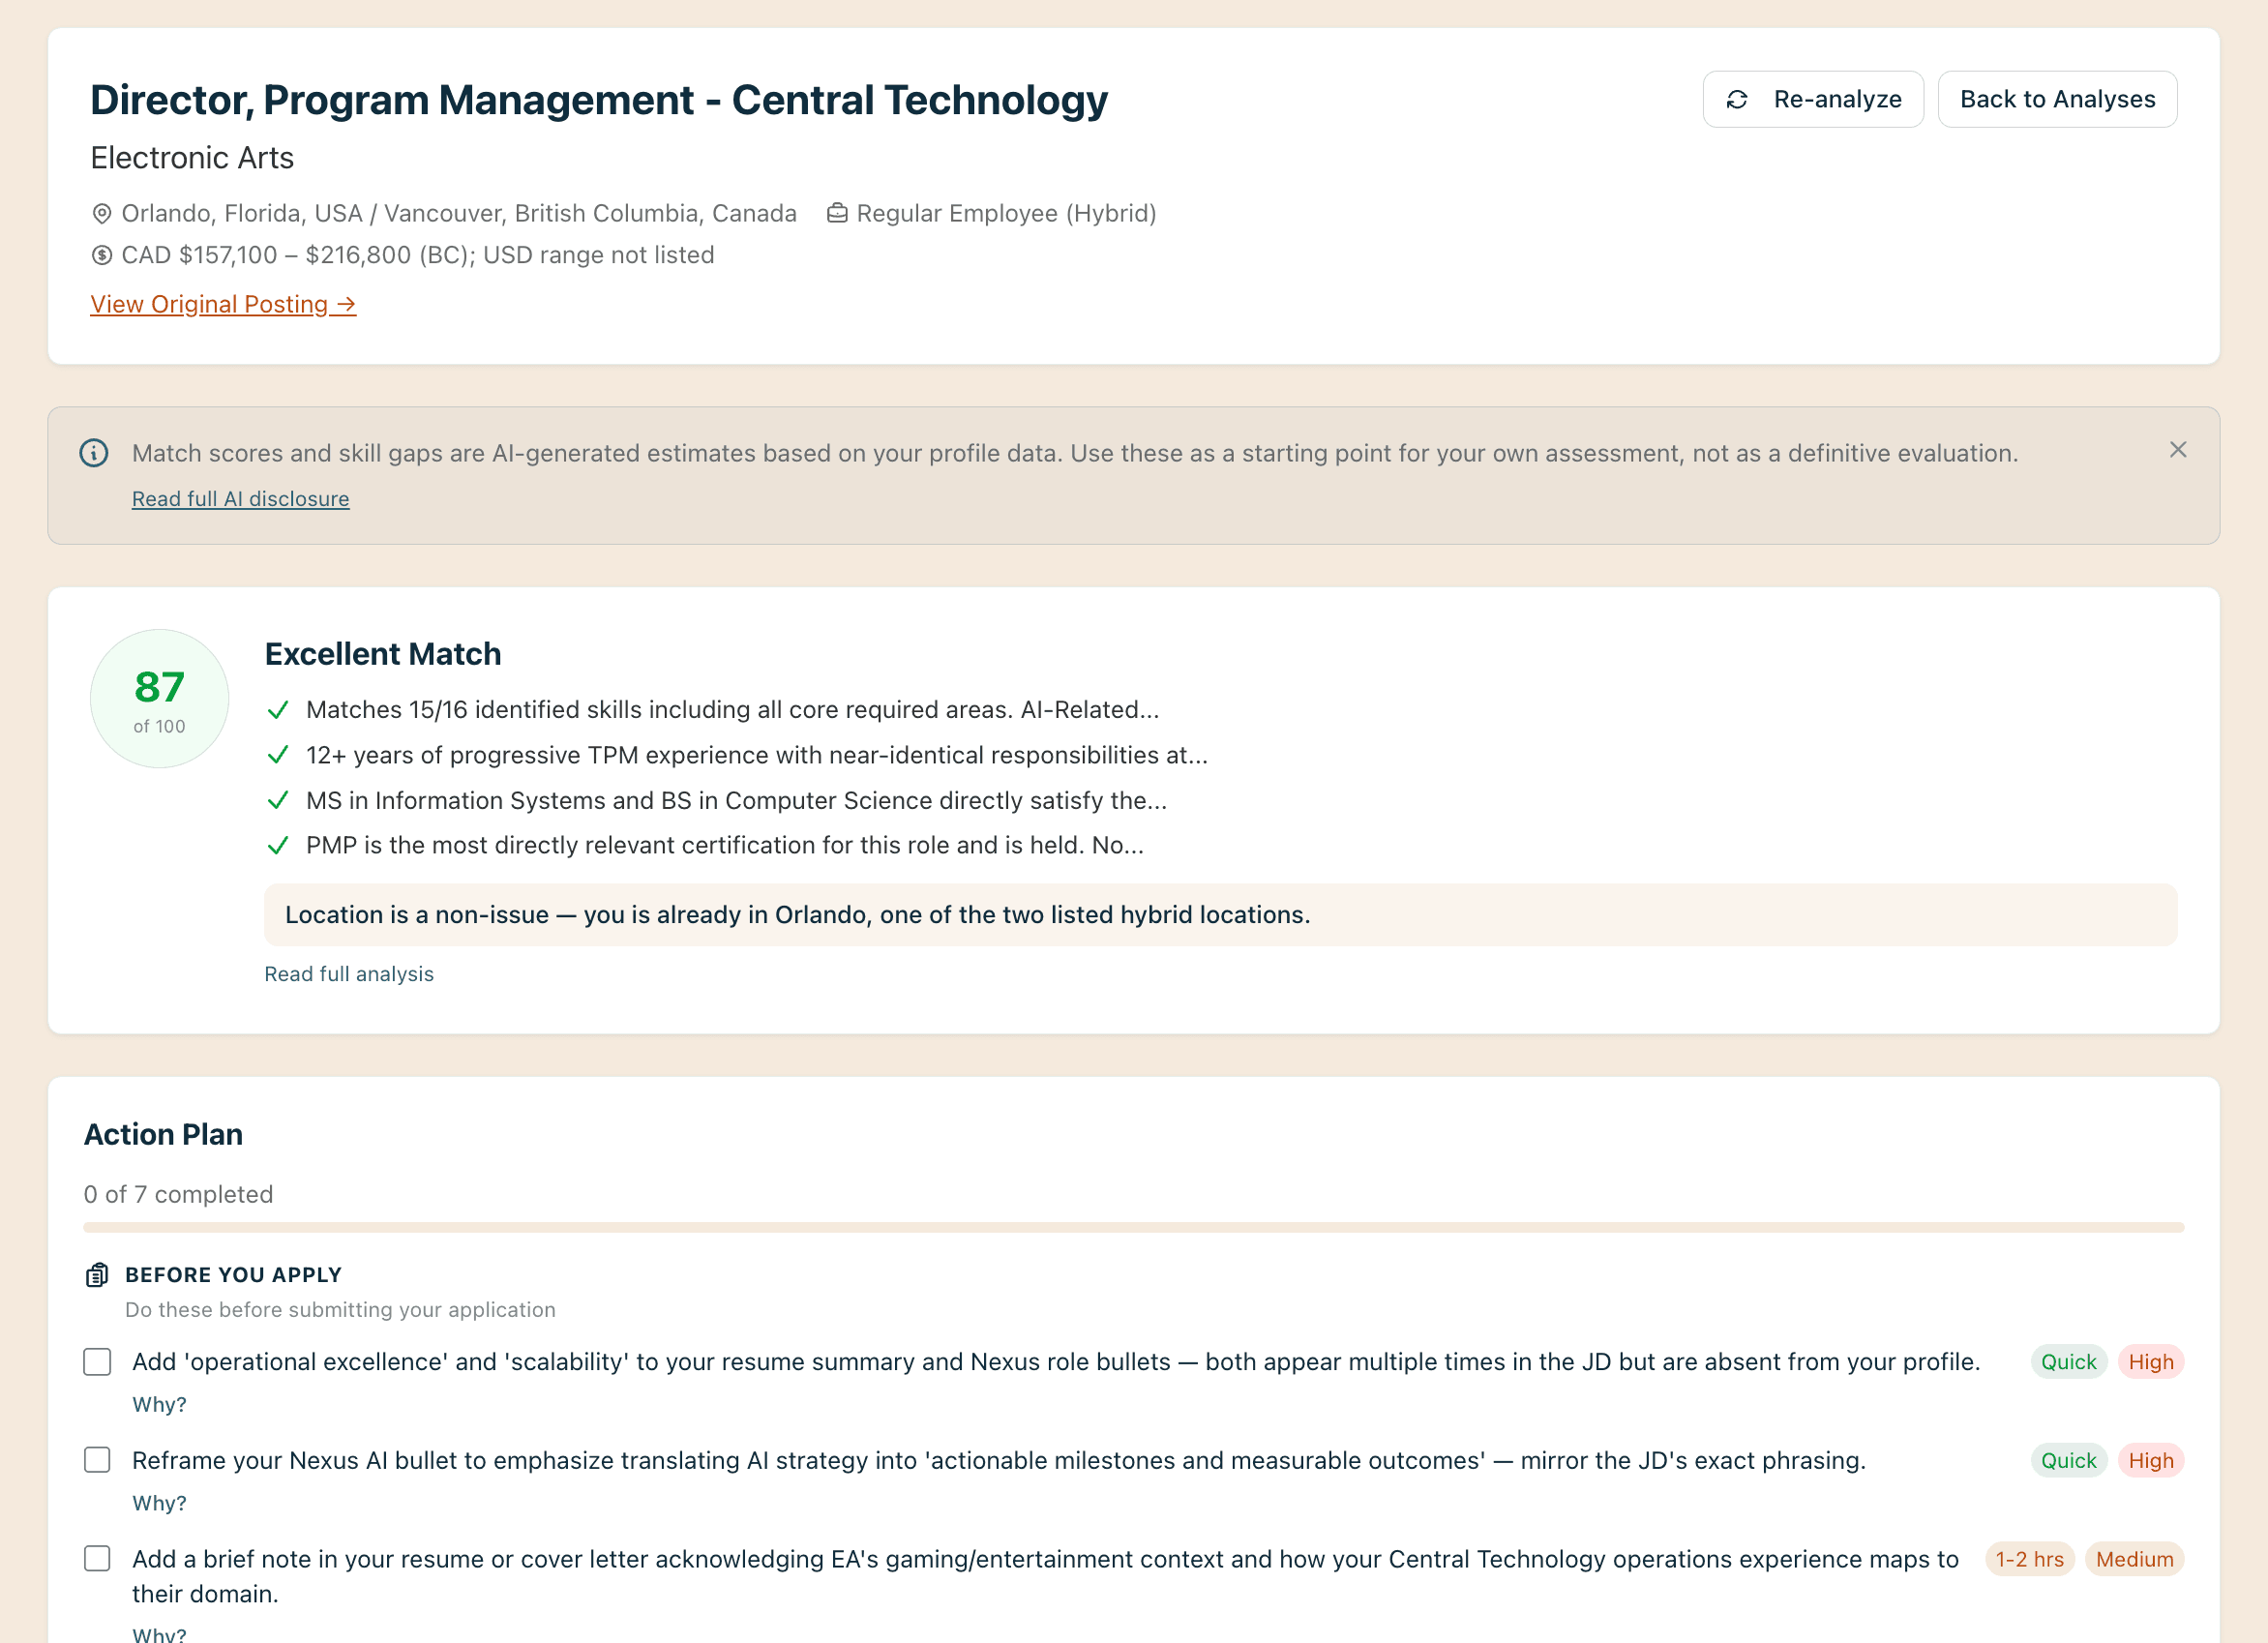Check the Nexus AI bullet reframing task

pyautogui.click(x=97, y=1459)
